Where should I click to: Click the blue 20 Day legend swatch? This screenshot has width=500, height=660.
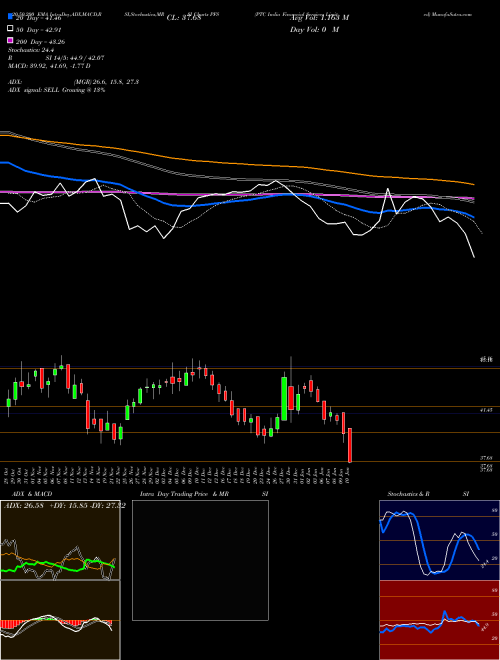coord(10,17)
